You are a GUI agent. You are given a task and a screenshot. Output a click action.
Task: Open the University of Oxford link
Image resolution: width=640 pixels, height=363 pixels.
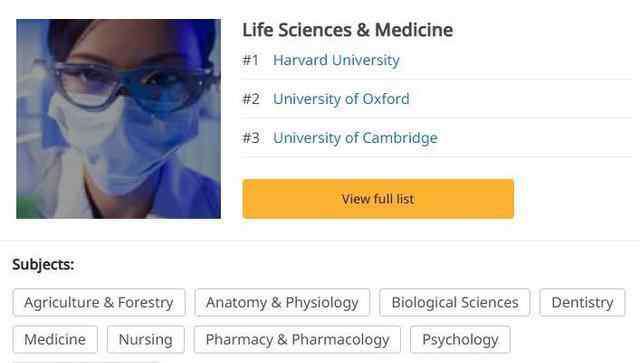coord(341,99)
